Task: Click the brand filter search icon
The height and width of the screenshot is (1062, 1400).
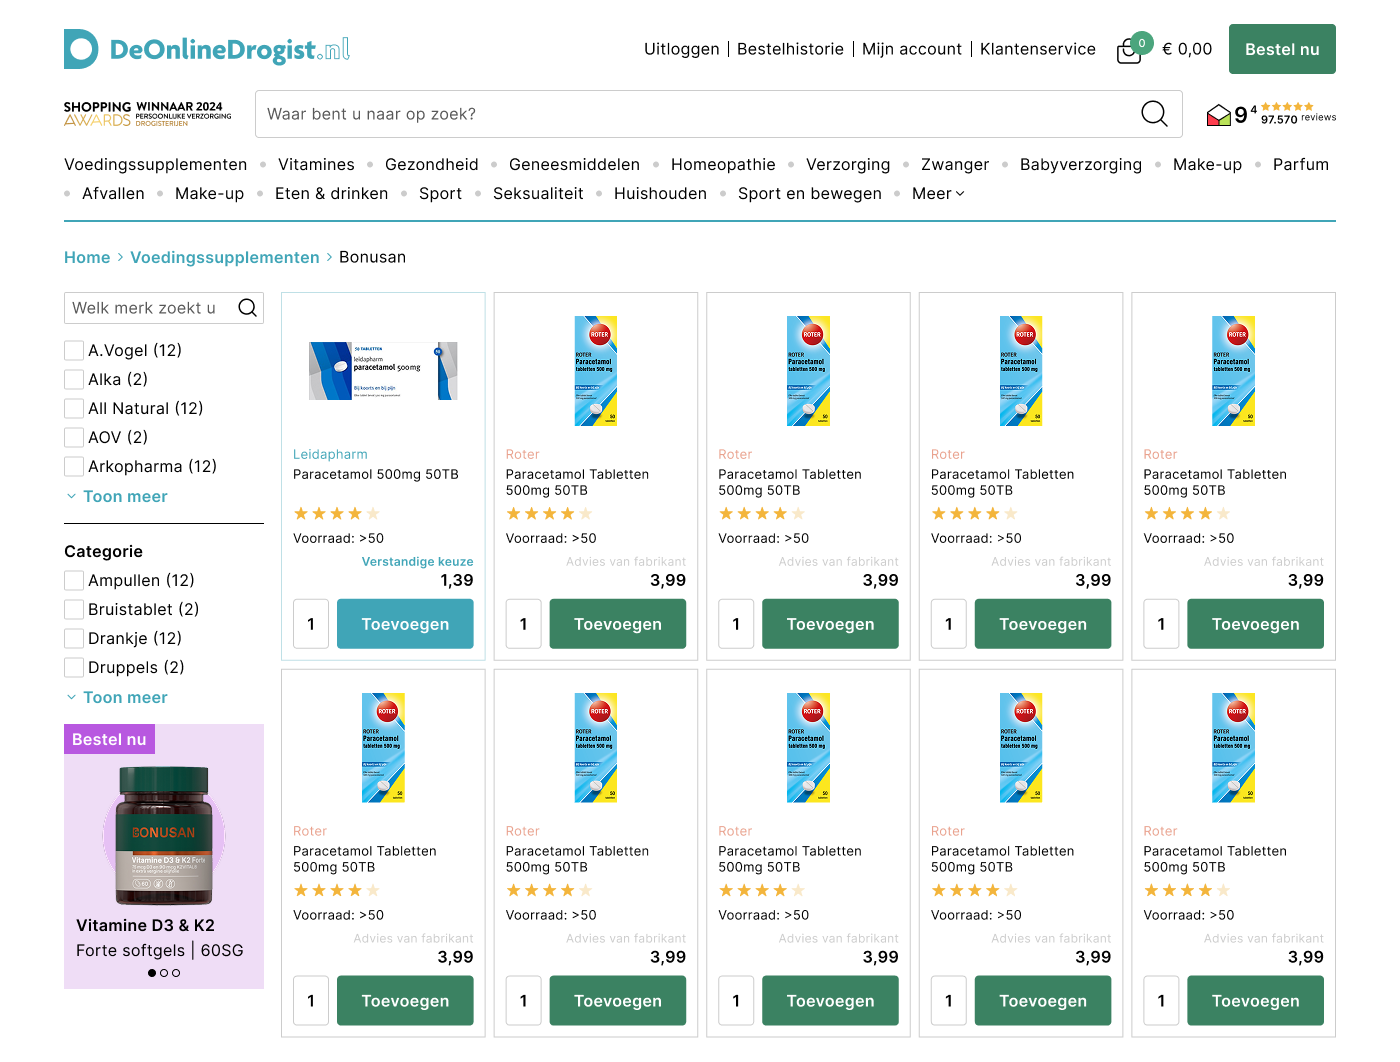Action: (x=247, y=308)
